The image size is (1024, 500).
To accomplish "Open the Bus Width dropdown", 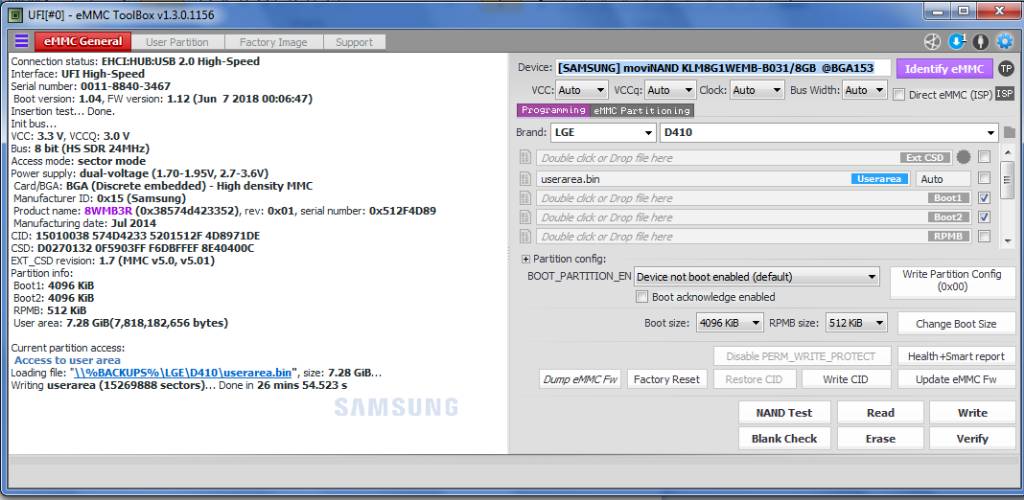I will (x=865, y=90).
